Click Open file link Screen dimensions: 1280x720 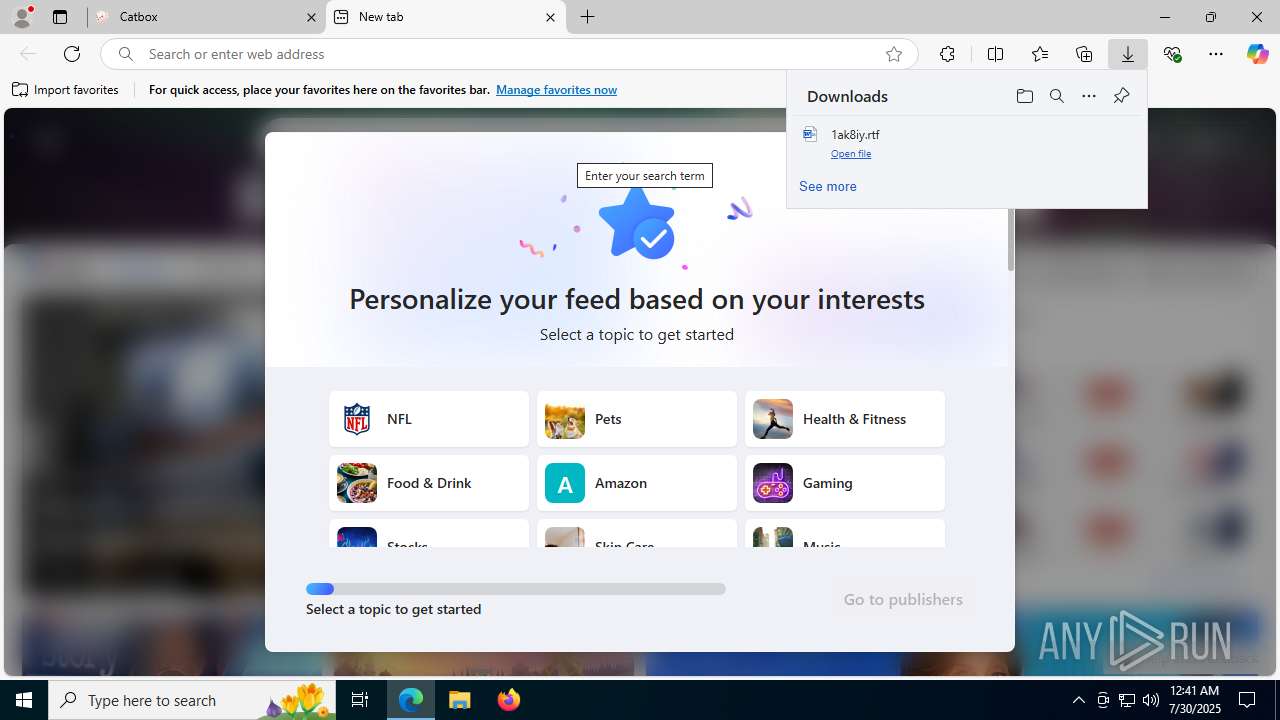click(851, 154)
